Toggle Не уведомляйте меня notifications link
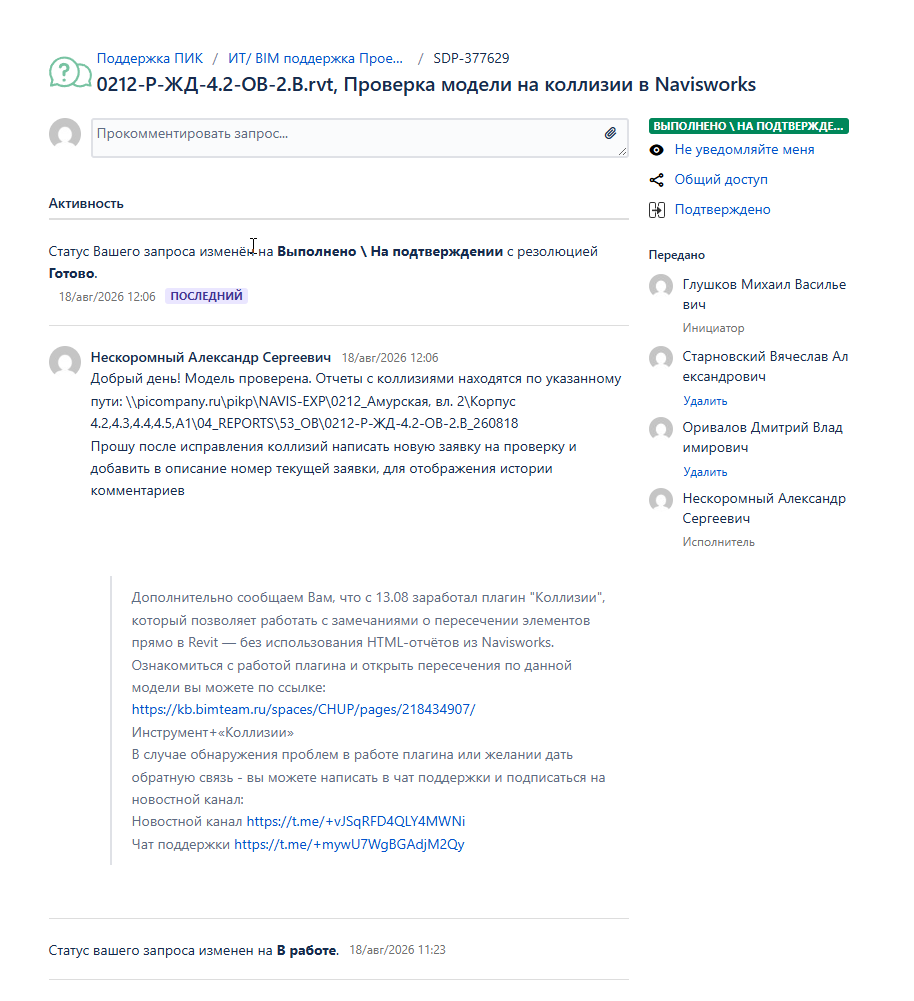 click(744, 149)
